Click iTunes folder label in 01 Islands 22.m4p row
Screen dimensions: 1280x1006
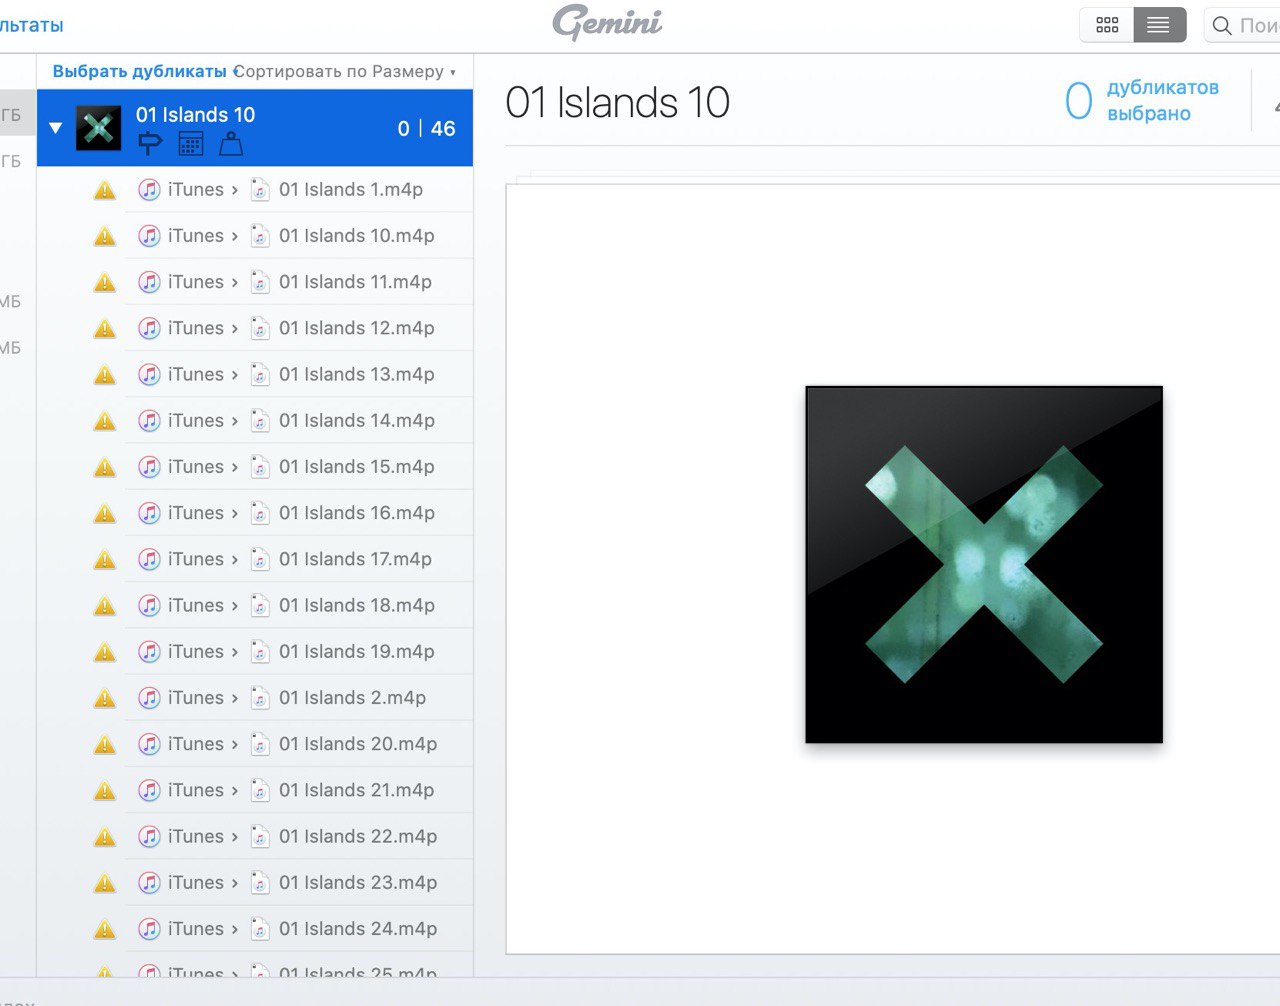click(x=196, y=835)
